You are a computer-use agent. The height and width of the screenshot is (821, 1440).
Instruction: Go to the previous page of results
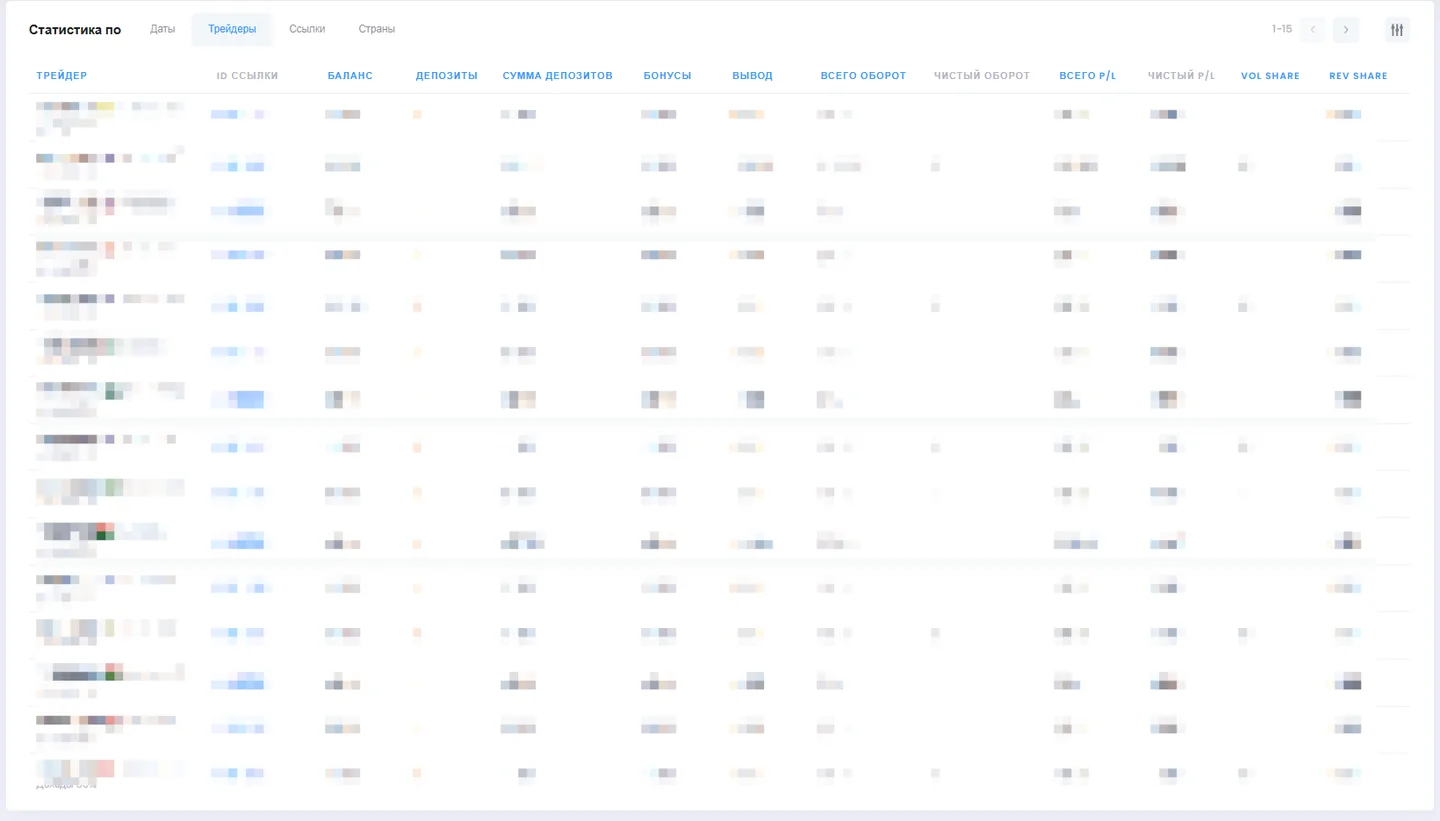[x=1313, y=30]
